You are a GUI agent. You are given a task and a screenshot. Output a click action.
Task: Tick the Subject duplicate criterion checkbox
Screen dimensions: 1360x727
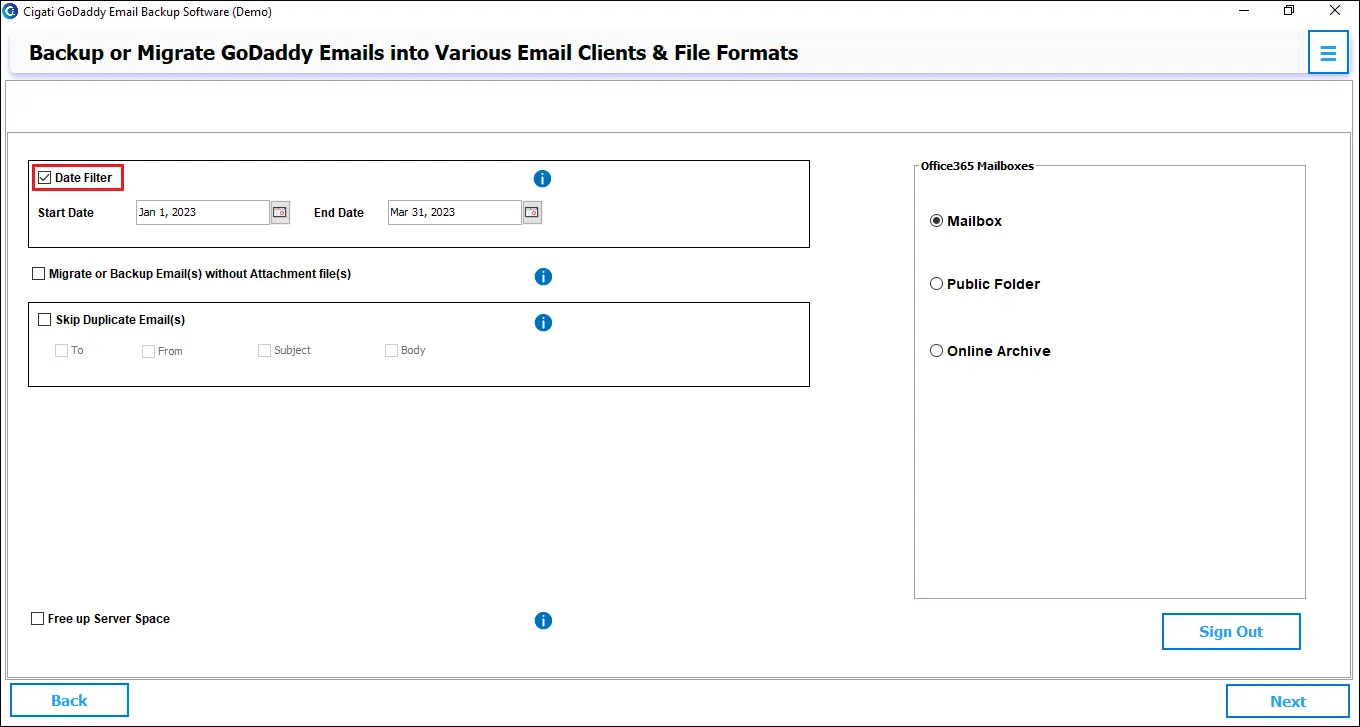pyautogui.click(x=264, y=351)
